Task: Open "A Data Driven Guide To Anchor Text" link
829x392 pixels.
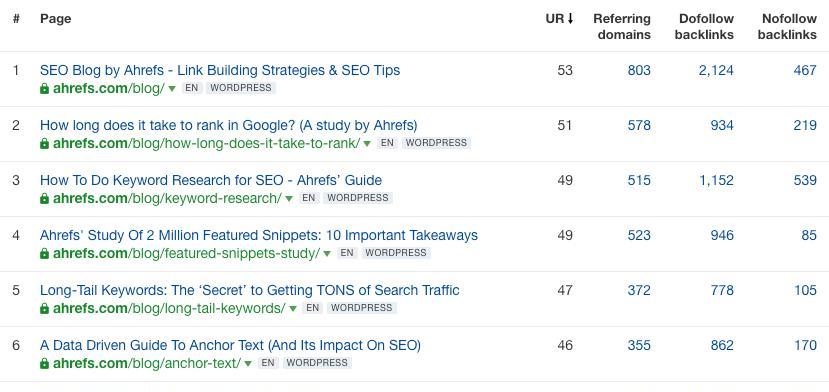Action: coord(231,345)
